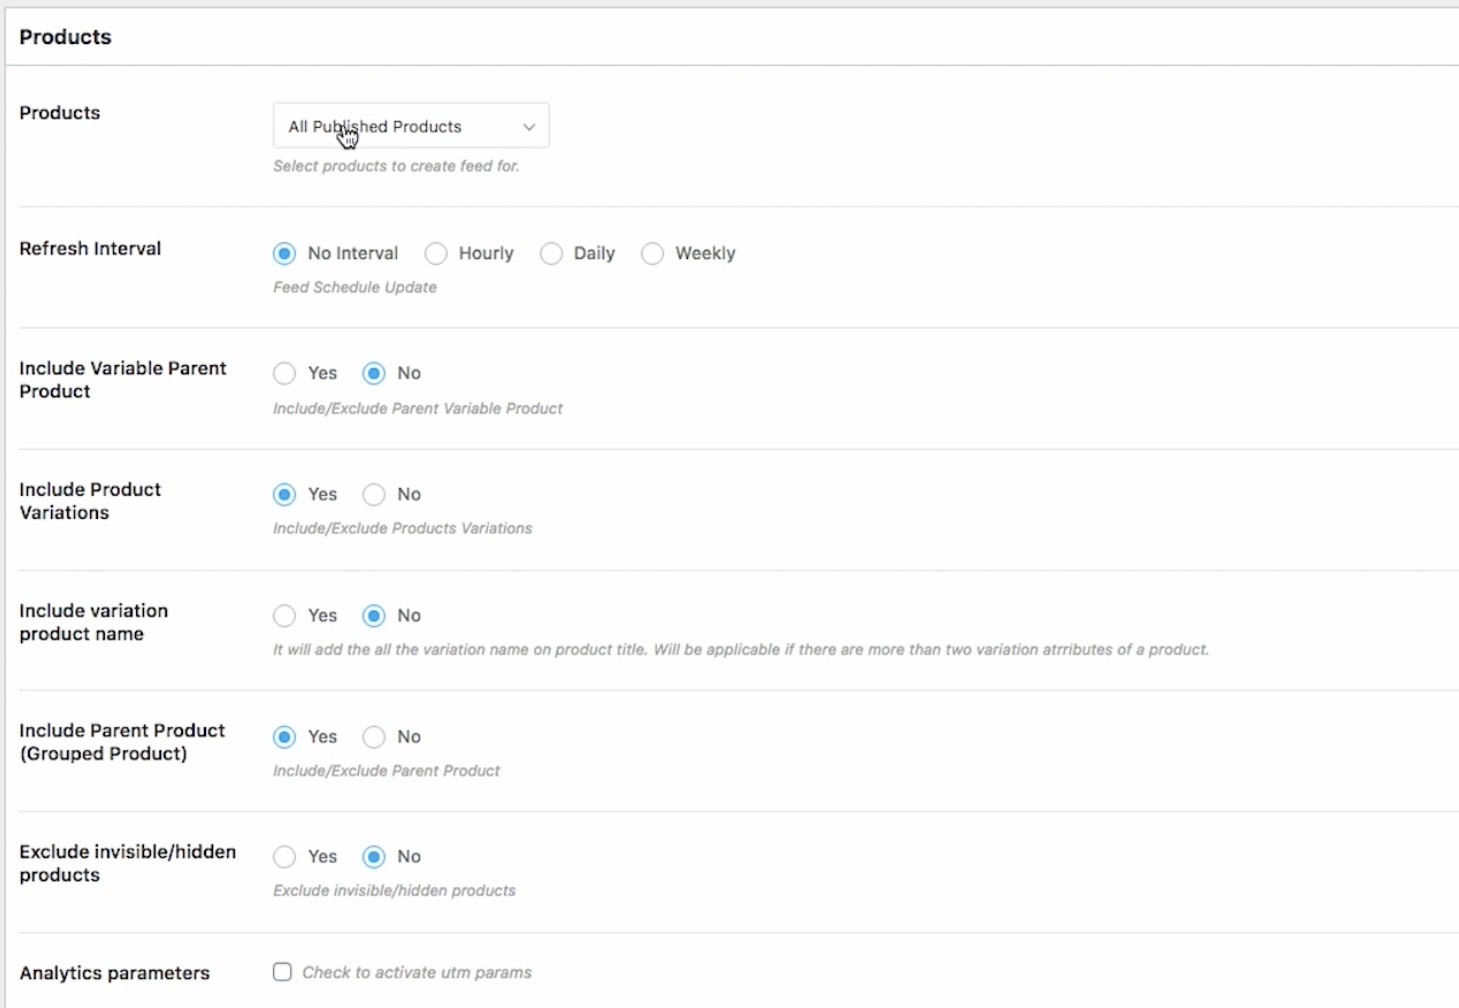Click 'Include/Exclude Parent Variable Product' hint
Screen dimensions: 1459x1008
(418, 408)
